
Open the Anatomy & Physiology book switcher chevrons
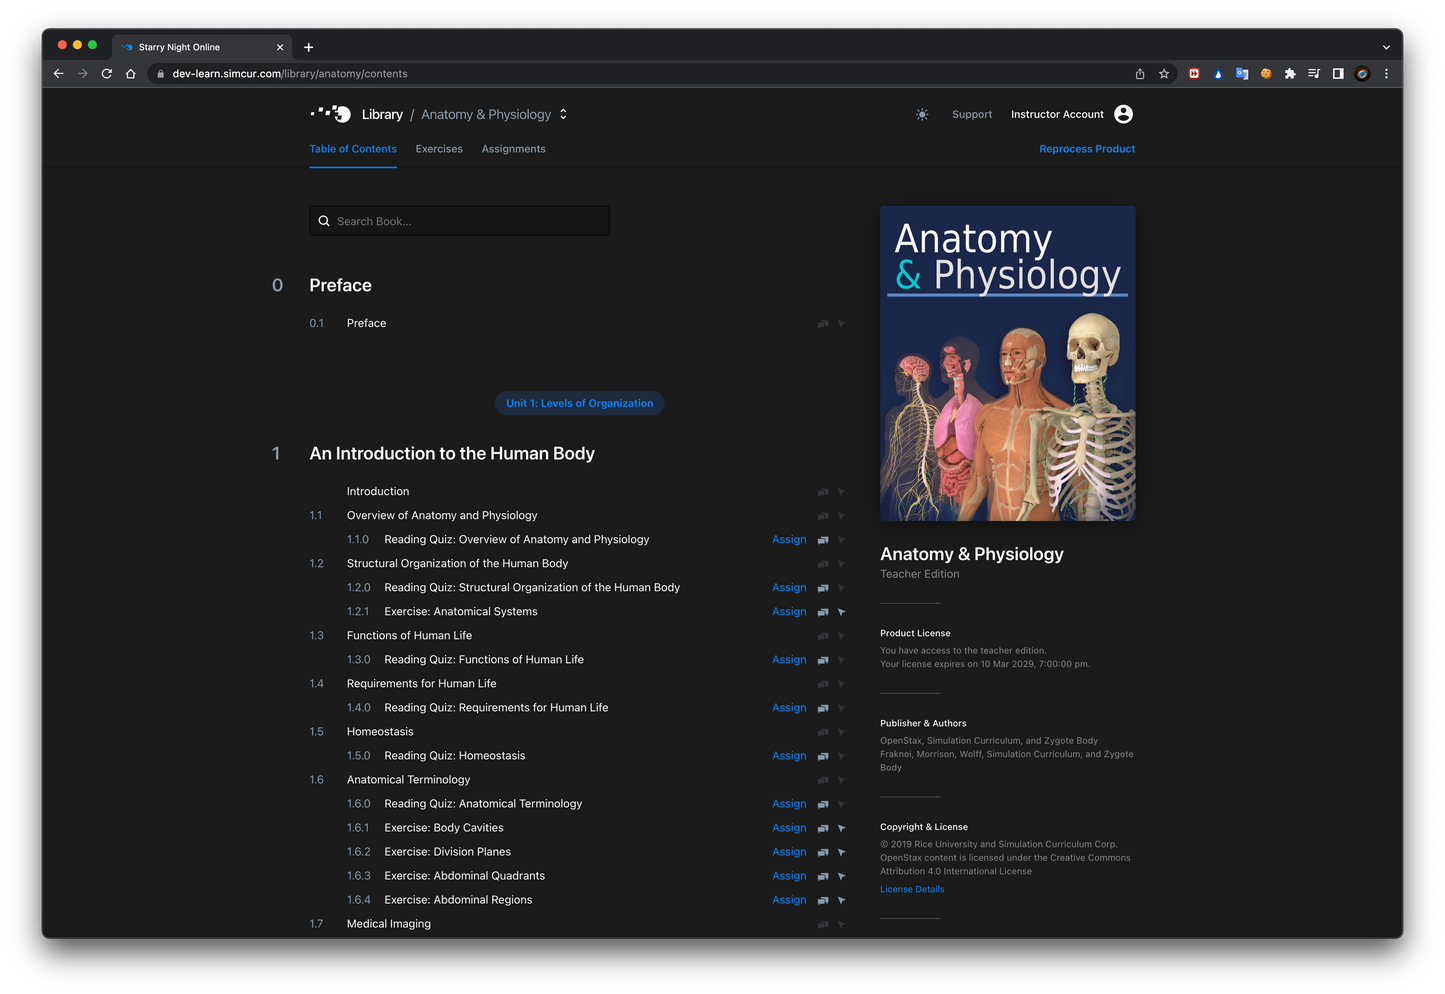pos(562,114)
